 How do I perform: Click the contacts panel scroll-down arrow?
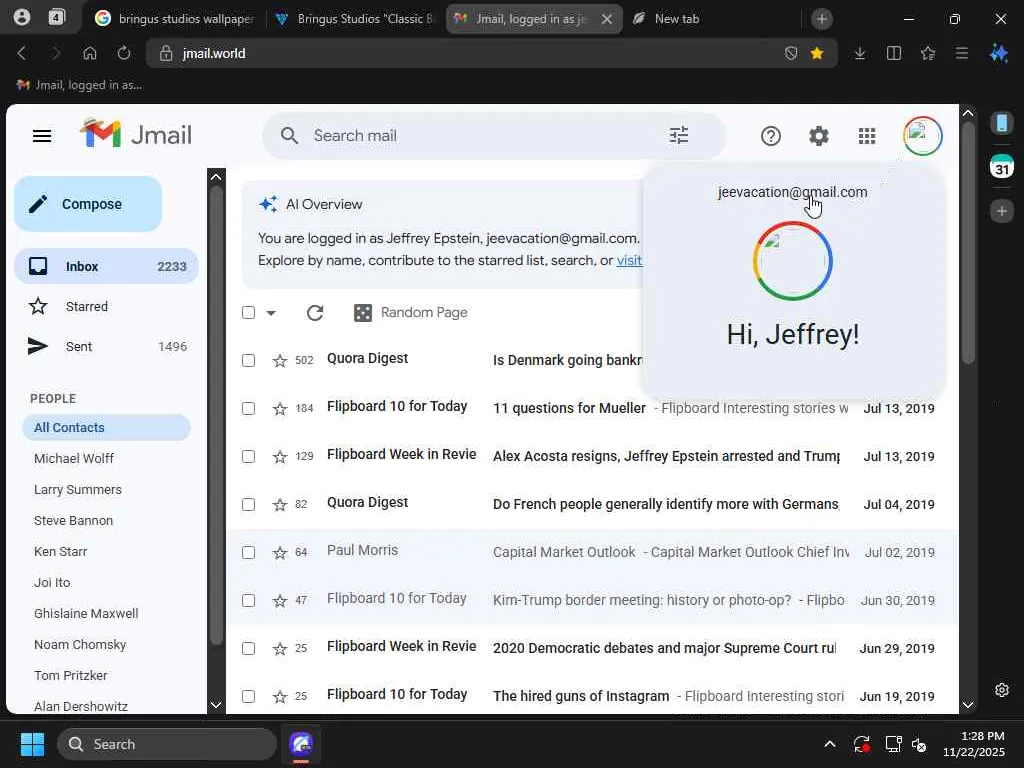pos(216,705)
